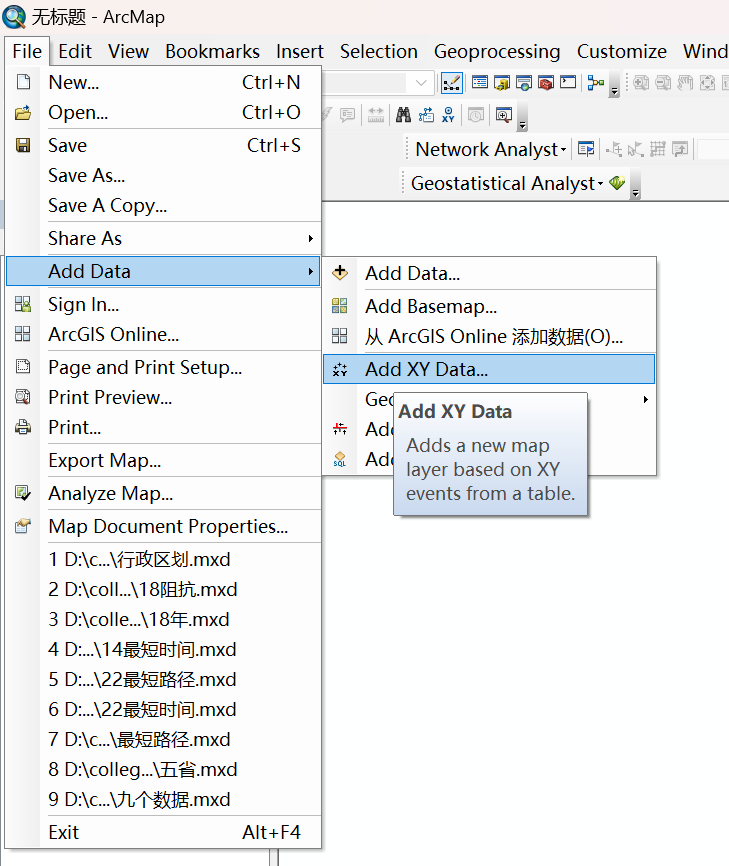Viewport: 729px width, 866px height.
Task: Click the Full Extent icon
Action: 707,83
